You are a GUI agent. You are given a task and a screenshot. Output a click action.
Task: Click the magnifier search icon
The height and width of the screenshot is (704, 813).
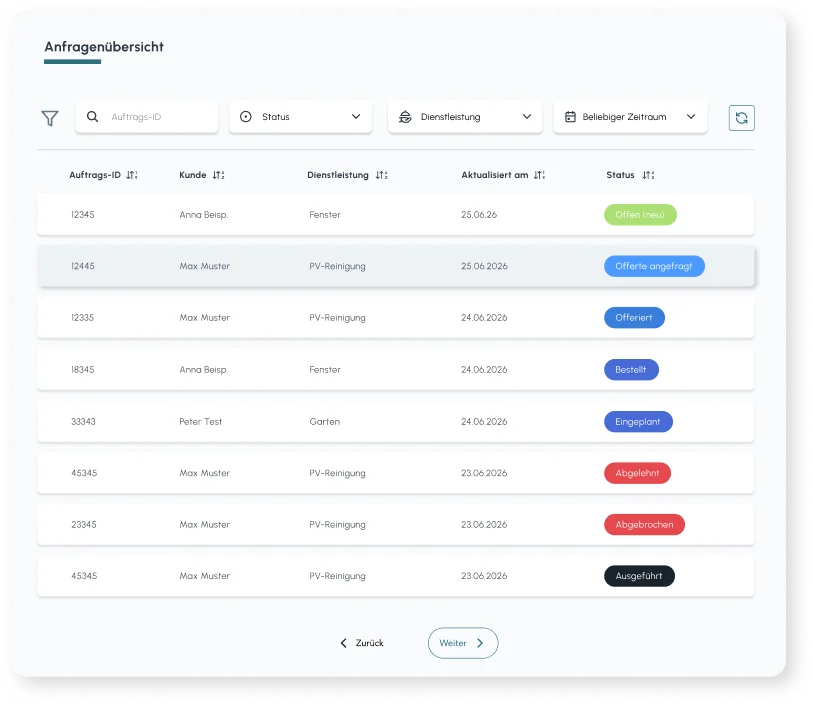tap(93, 117)
